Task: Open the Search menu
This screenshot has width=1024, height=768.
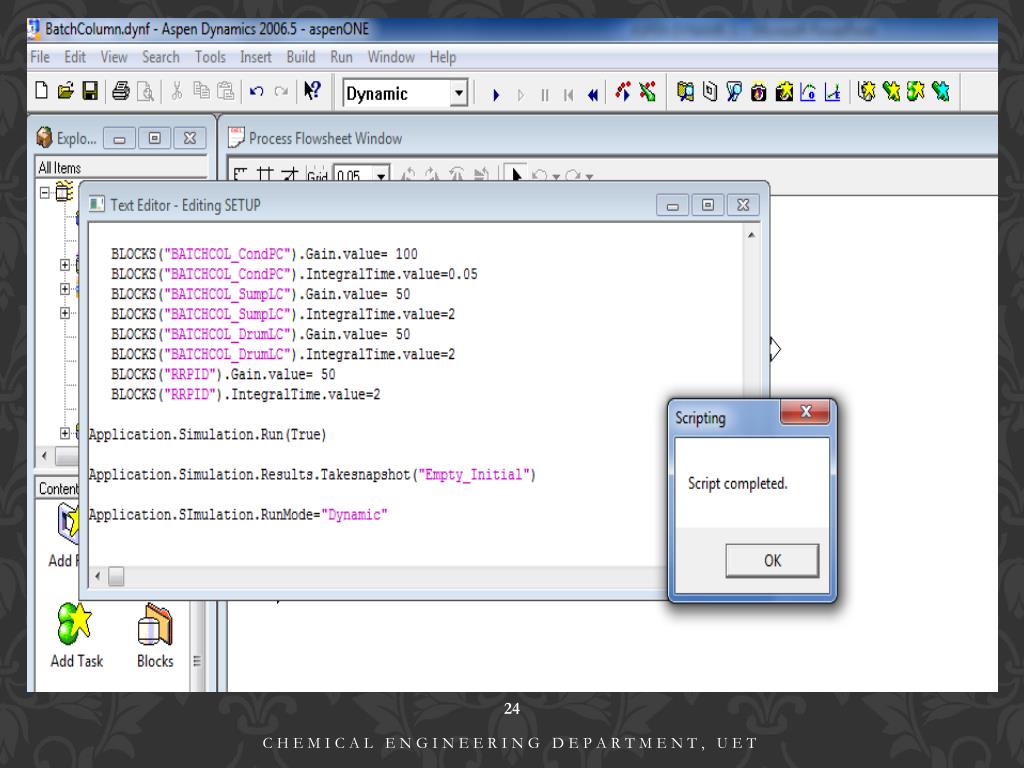Action: click(161, 57)
